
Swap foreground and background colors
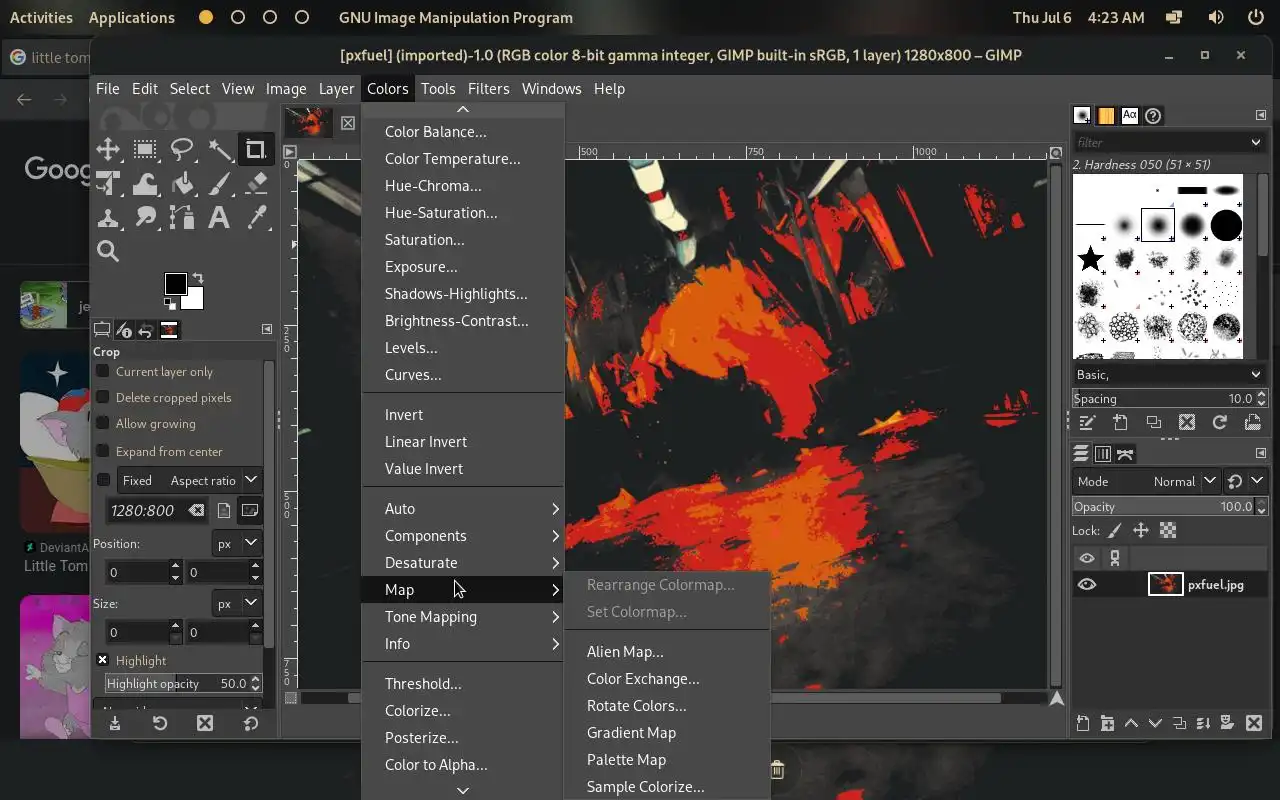[198, 279]
